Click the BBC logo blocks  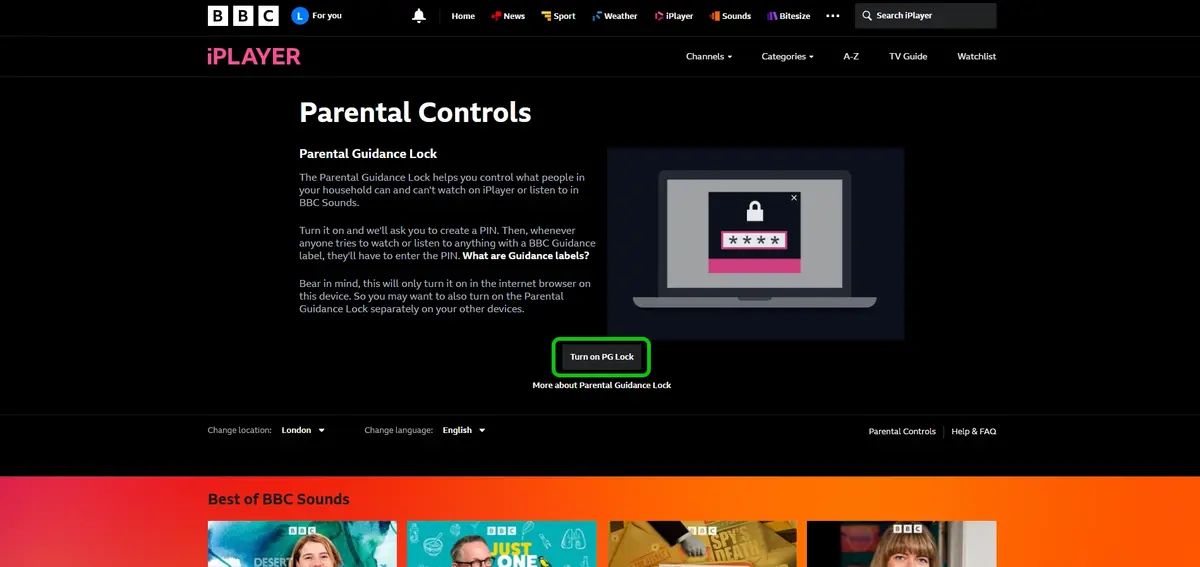pos(243,16)
